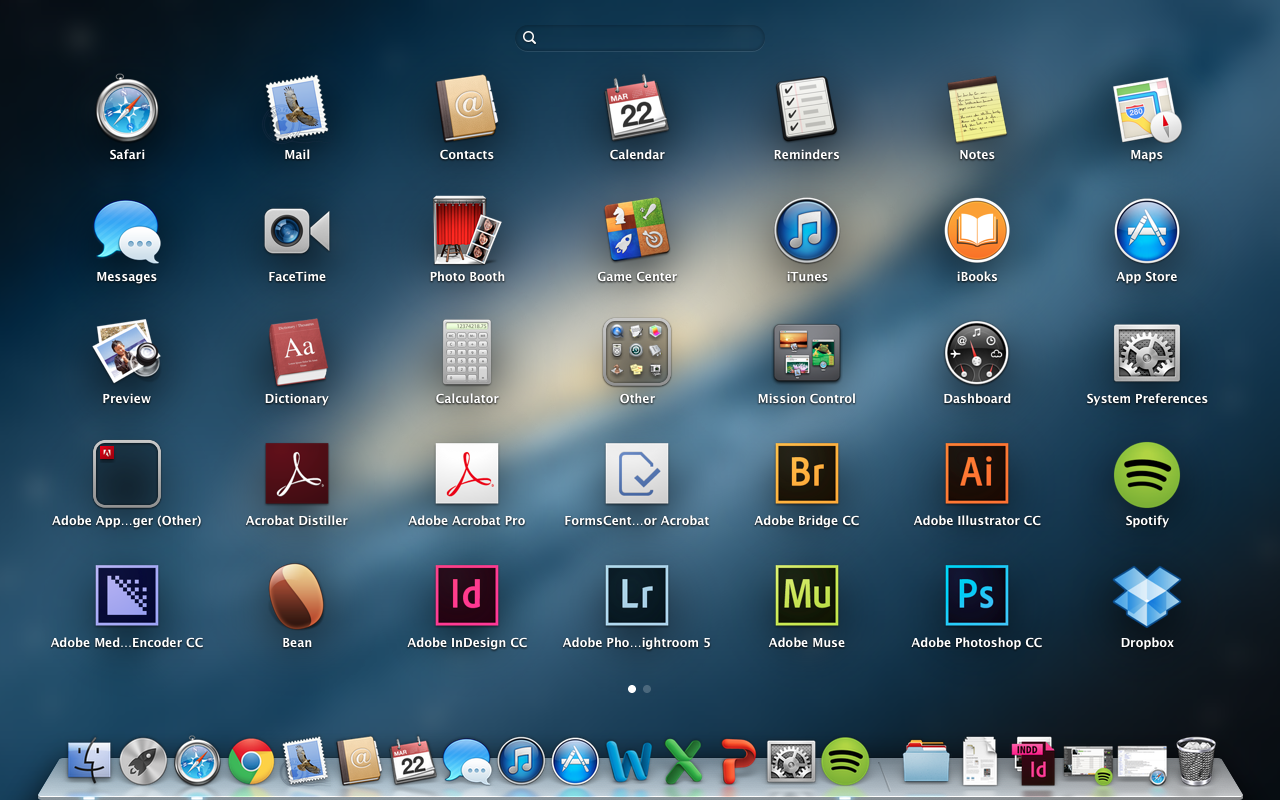Open Adobe Photoshop CC
Viewport: 1280px width, 800px height.
point(977,596)
